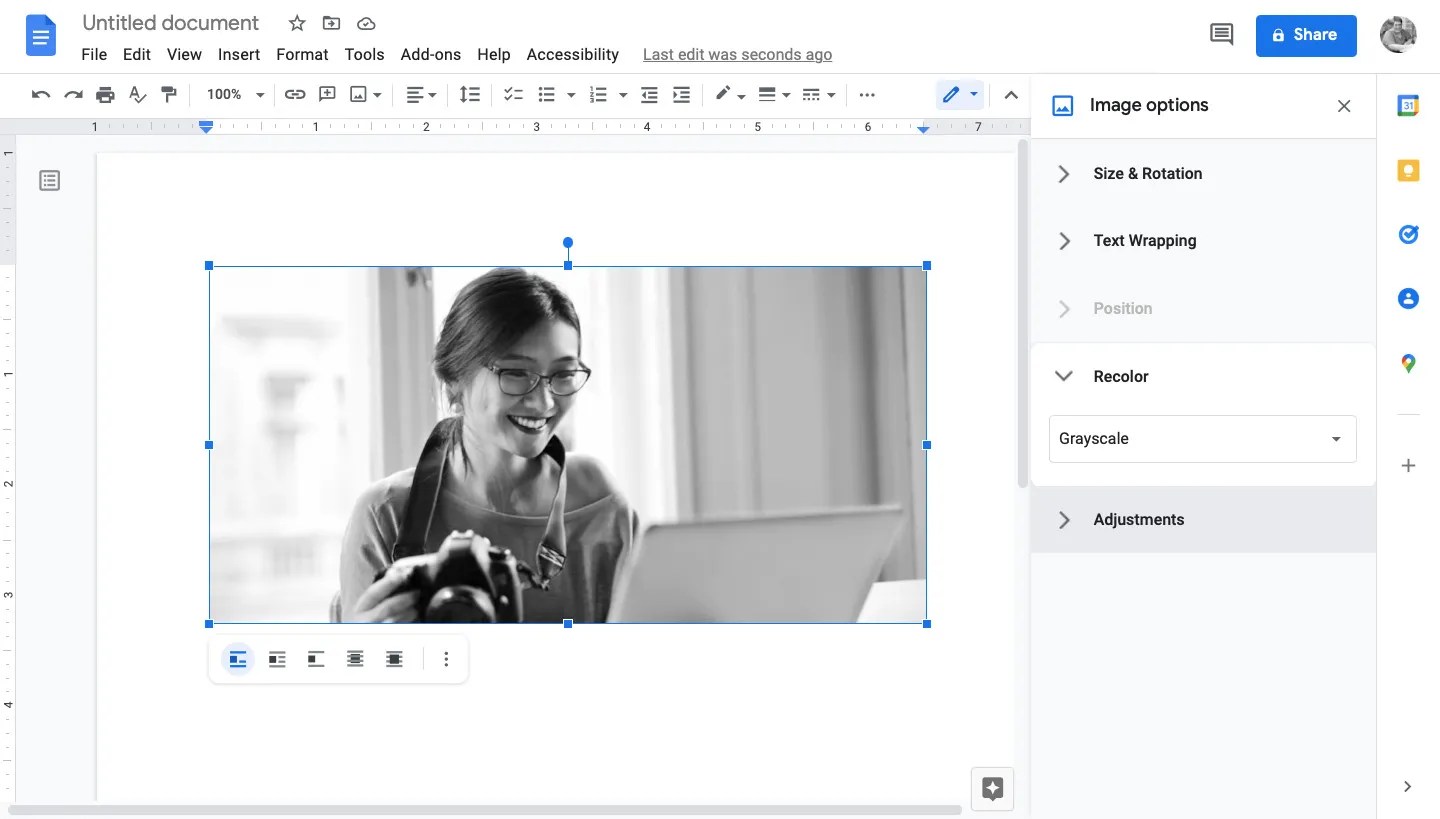Image resolution: width=1440 pixels, height=819 pixels.
Task: Open version history via 'Last edit was seconds ago'
Action: click(737, 55)
